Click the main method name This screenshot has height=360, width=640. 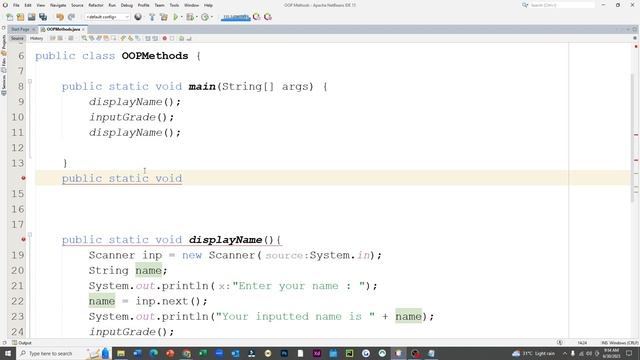202,87
